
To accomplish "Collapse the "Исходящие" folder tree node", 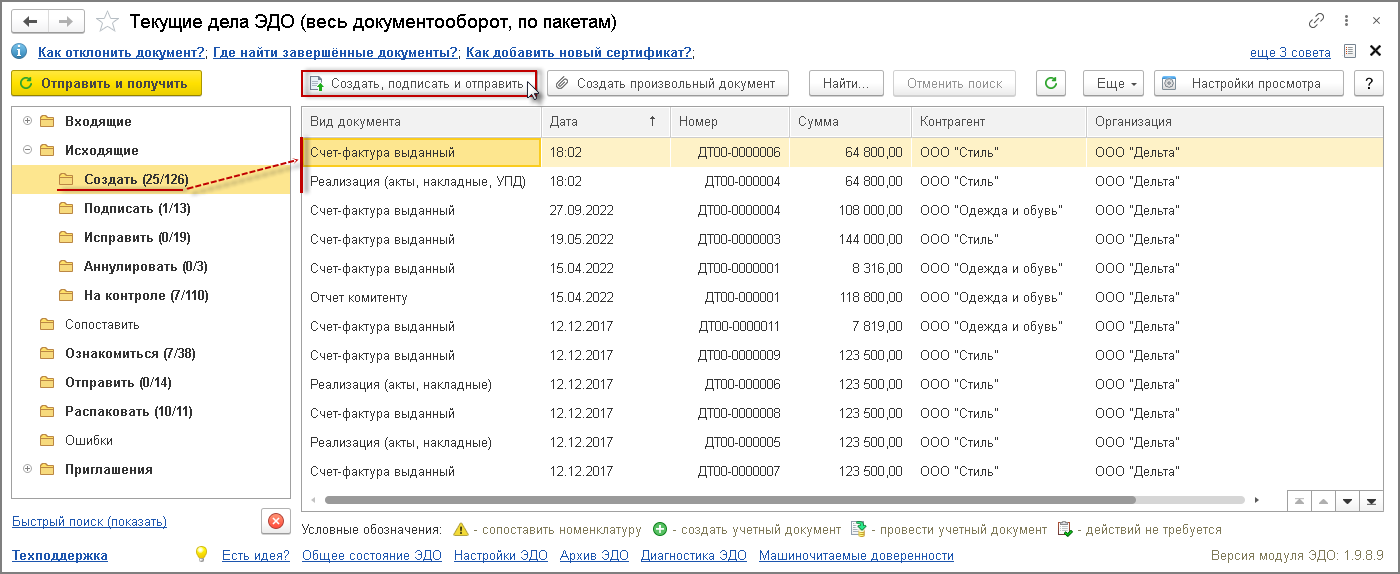I will (x=27, y=150).
